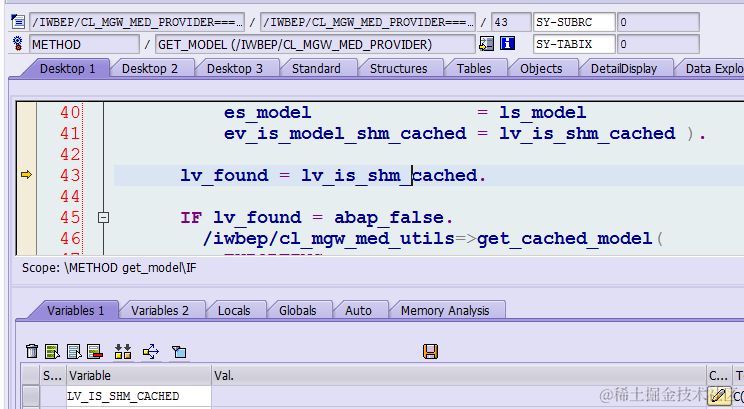Switch to the Desktop 3 tab
The image size is (744, 409).
[x=234, y=69]
